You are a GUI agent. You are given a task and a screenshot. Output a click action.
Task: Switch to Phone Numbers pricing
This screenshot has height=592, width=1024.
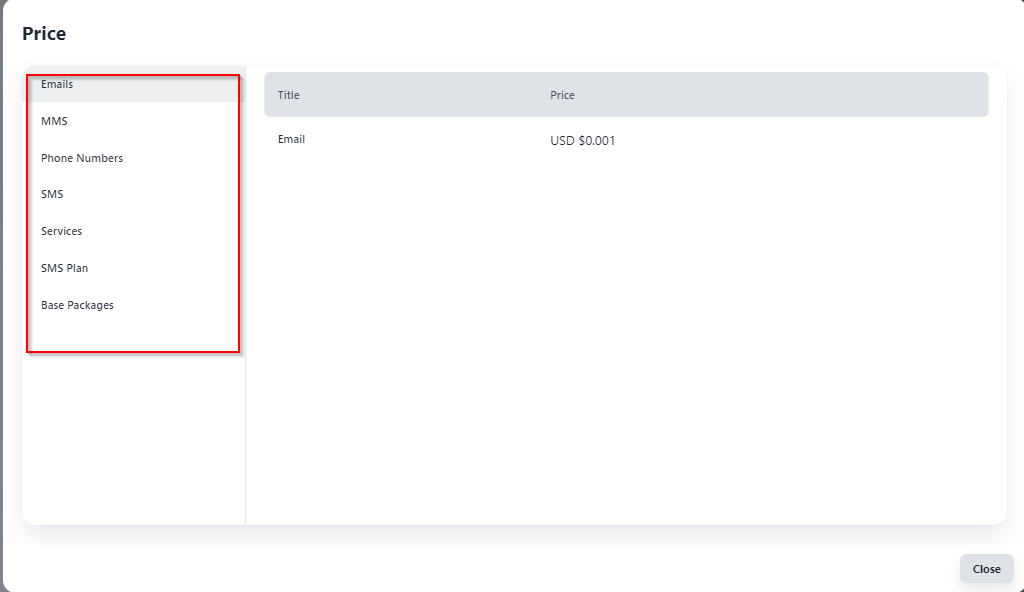coord(82,158)
